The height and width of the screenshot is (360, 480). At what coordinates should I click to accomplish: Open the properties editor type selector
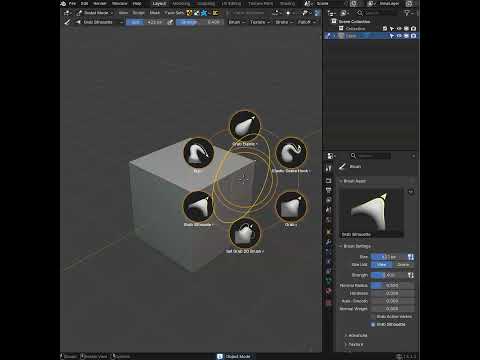(331, 156)
